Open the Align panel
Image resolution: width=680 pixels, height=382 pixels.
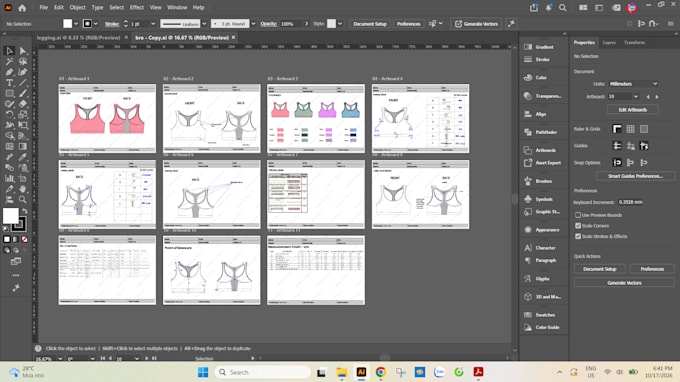(x=536, y=114)
